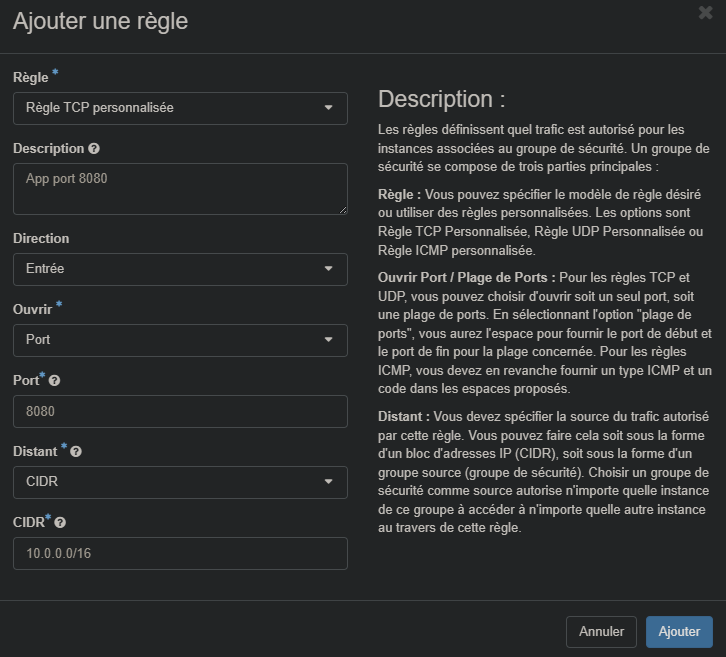Open the Ouvrir dropdown set to Port

[180, 340]
